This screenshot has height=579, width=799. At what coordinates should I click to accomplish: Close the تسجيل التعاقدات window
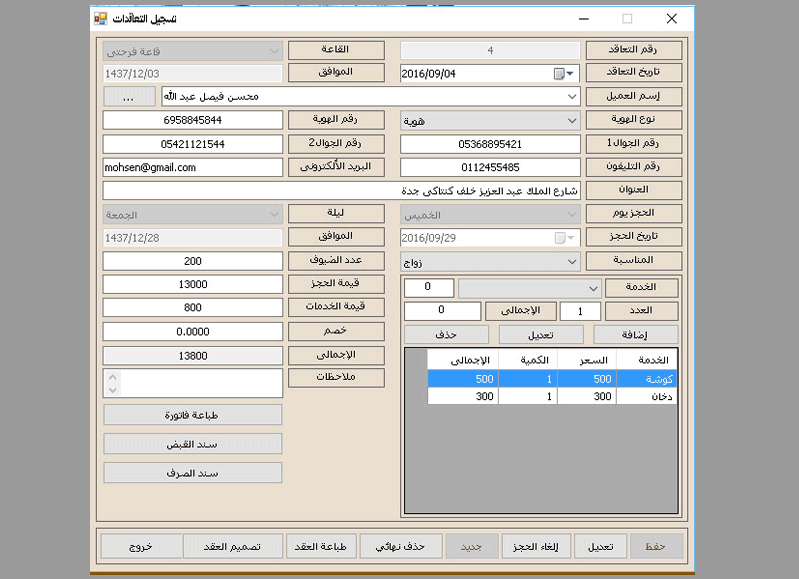coord(672,19)
